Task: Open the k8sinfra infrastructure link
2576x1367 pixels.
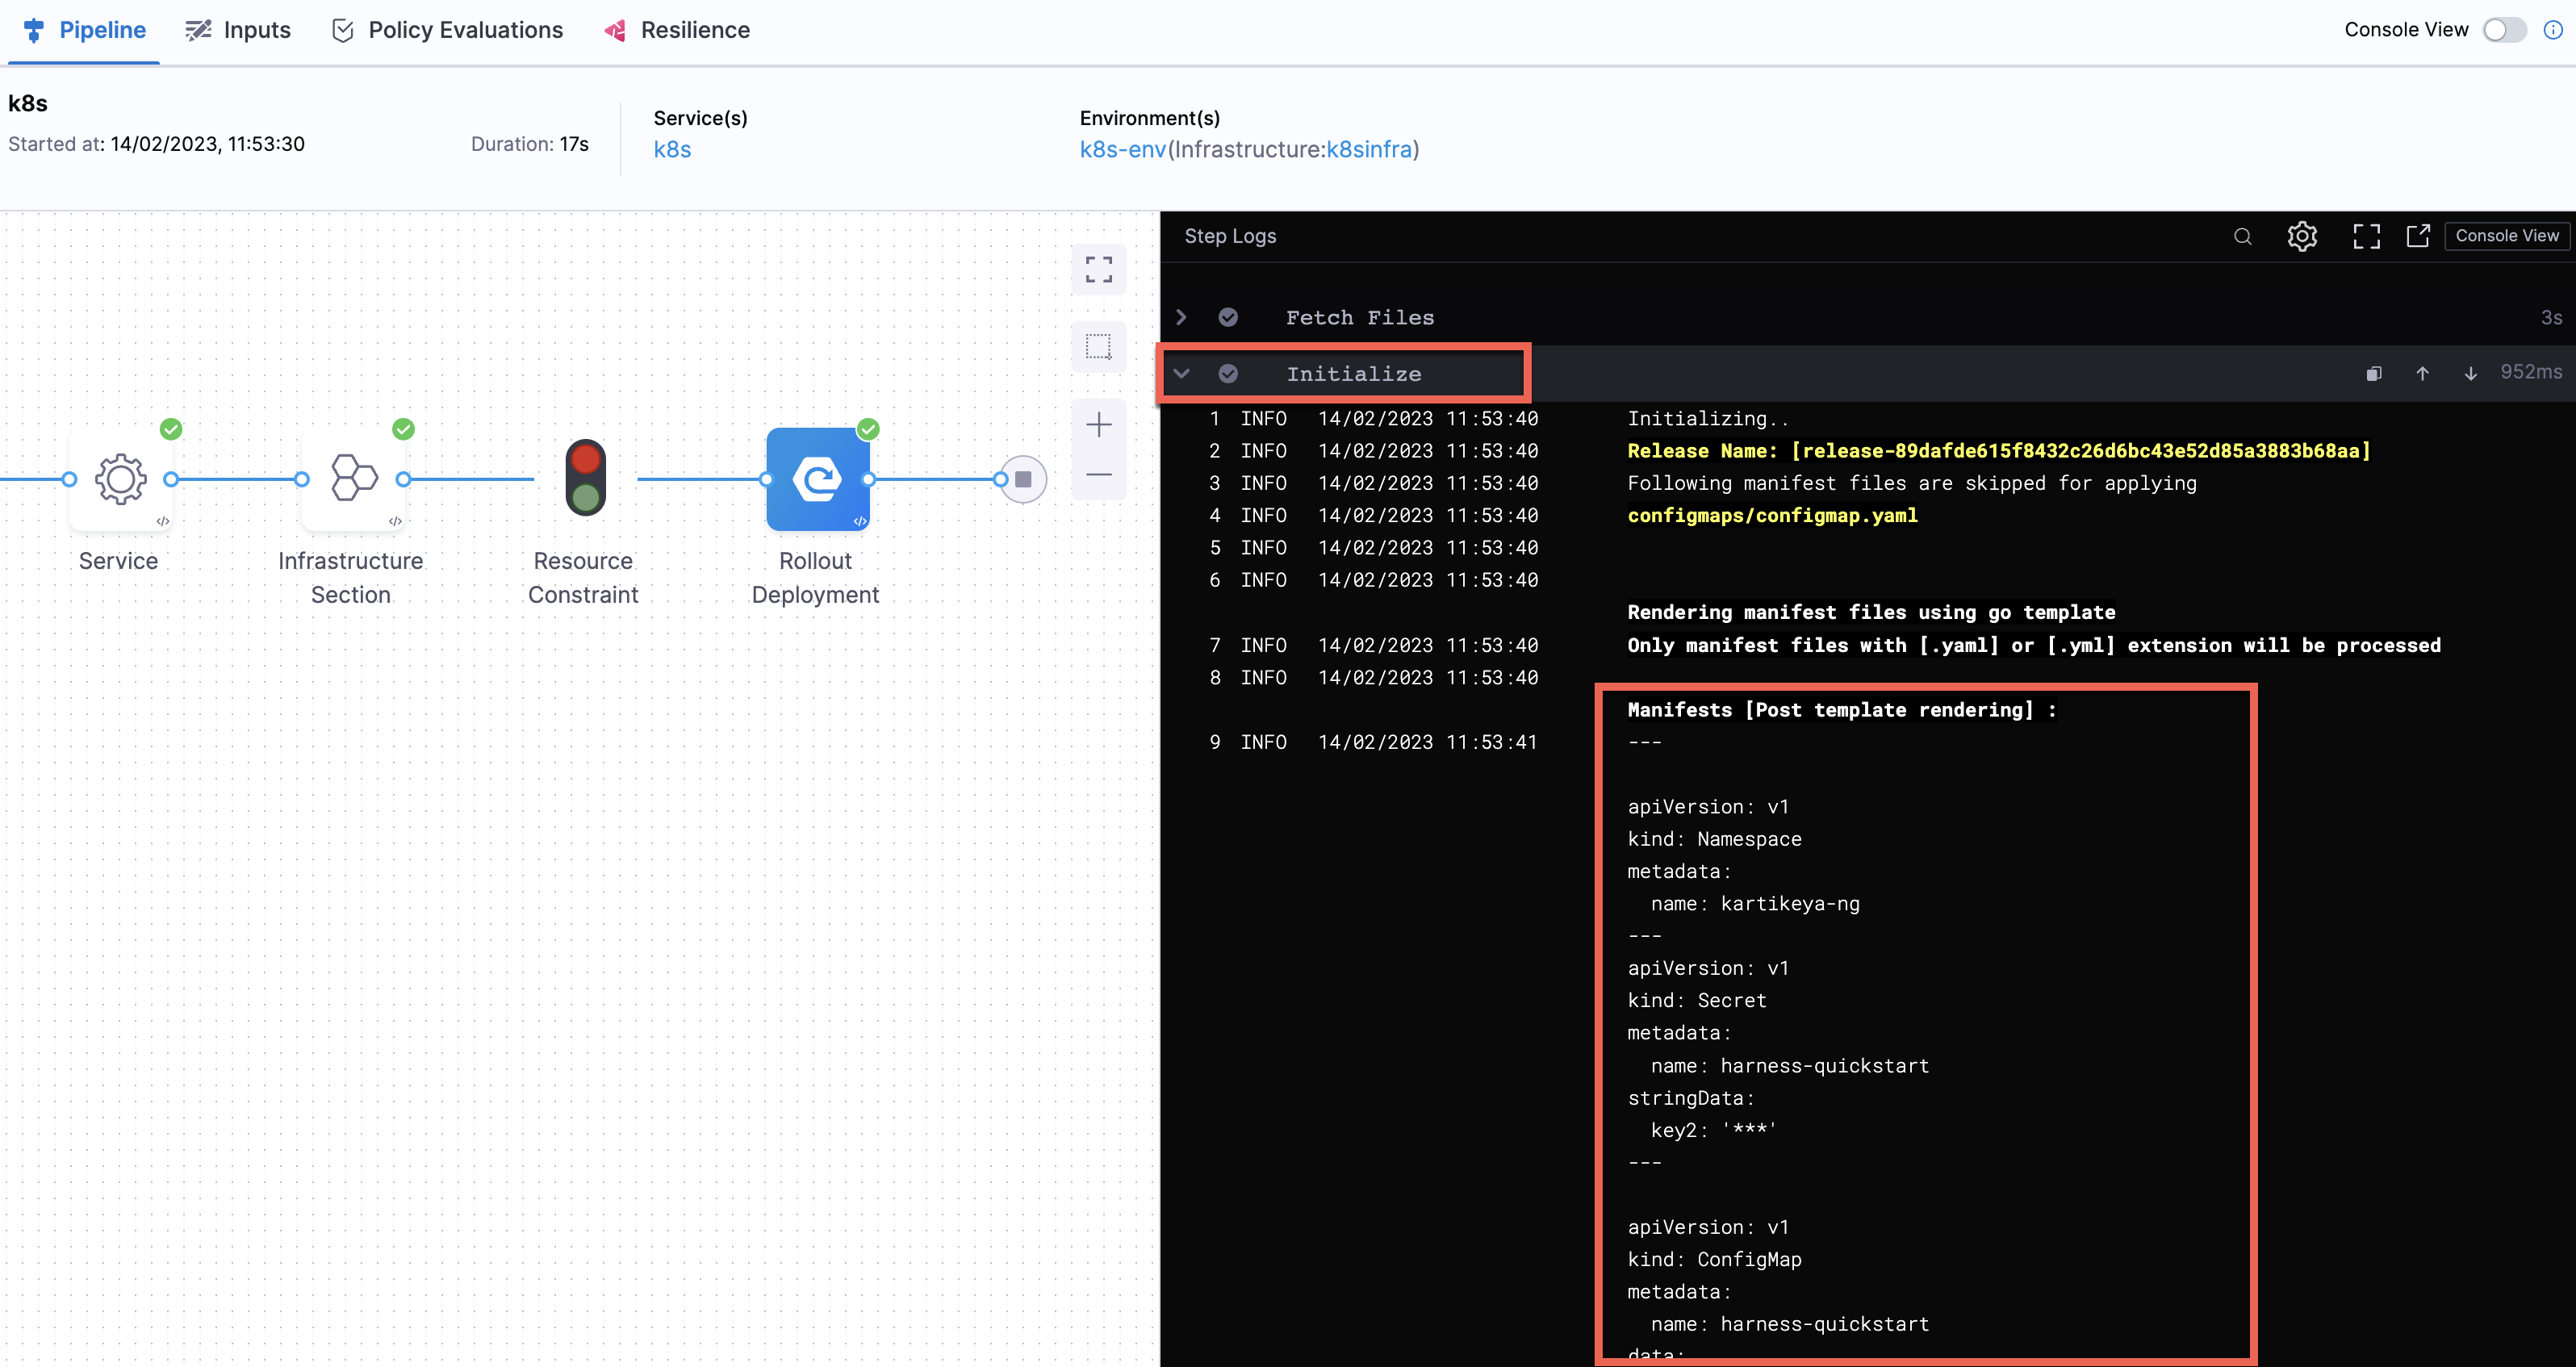Action: click(x=1369, y=150)
